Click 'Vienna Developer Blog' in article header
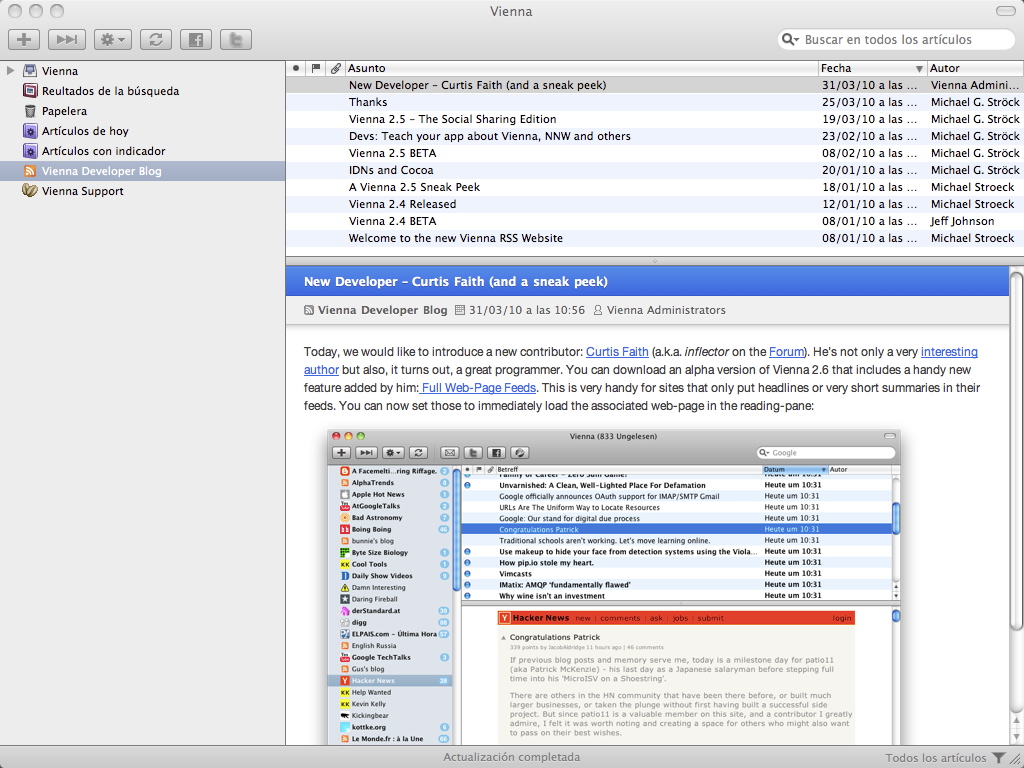Viewport: 1024px width, 768px height. 382,310
